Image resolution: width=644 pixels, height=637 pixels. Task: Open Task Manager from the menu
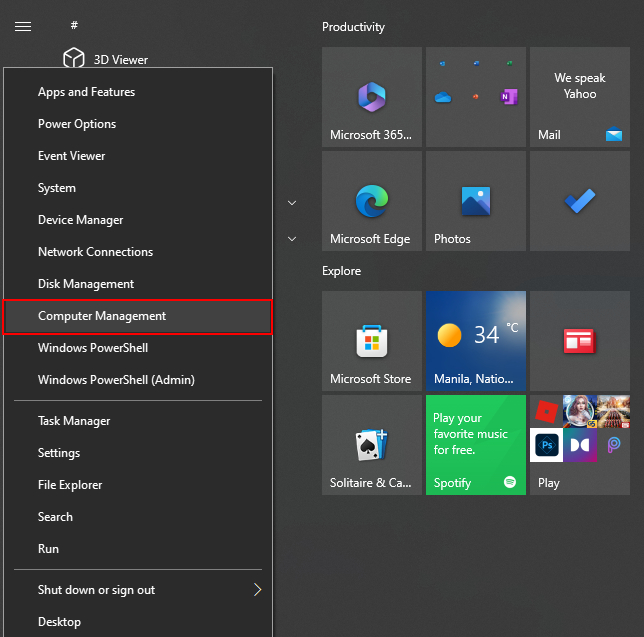[x=138, y=421]
